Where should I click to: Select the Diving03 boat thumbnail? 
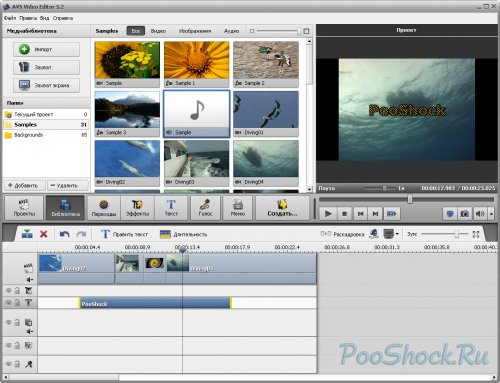click(x=196, y=163)
